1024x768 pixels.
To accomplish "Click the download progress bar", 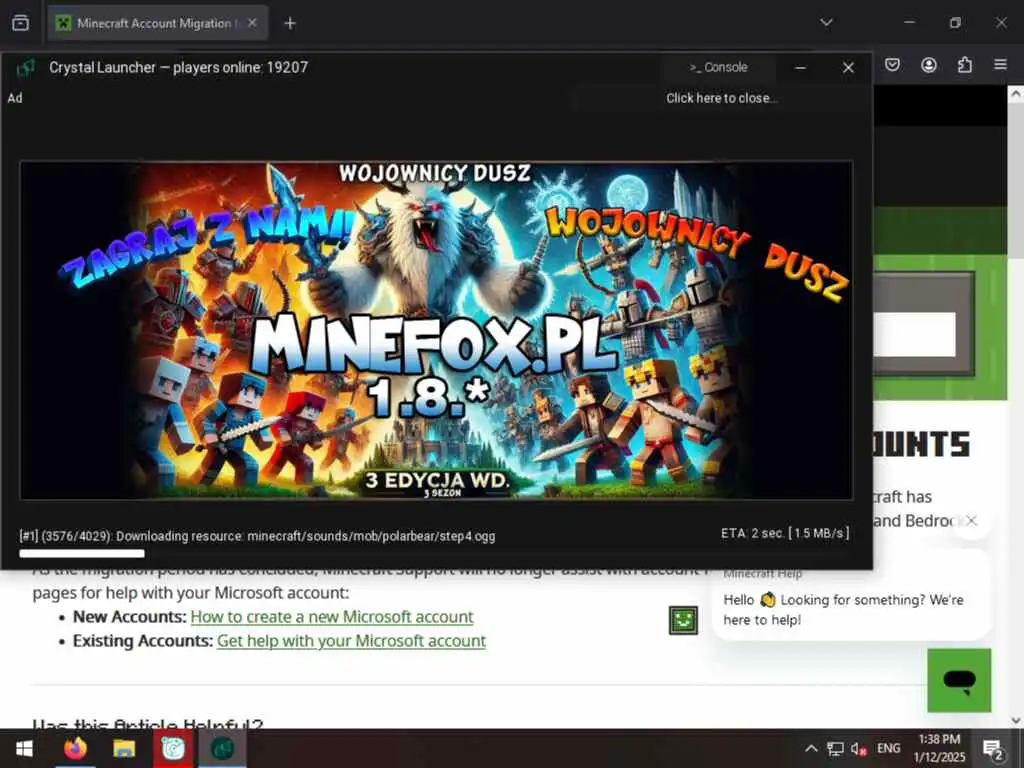I will (x=436, y=554).
